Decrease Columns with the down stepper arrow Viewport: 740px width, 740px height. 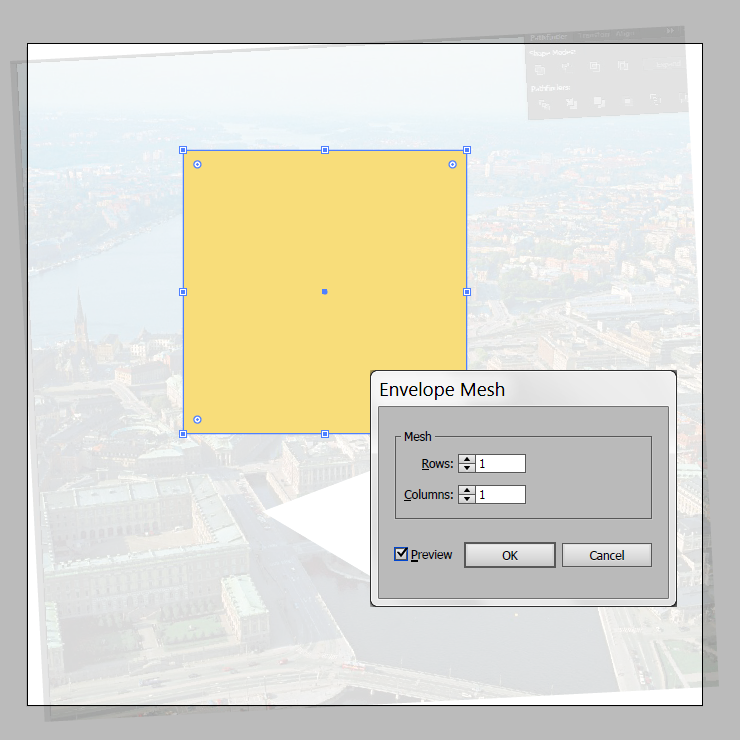(467, 499)
